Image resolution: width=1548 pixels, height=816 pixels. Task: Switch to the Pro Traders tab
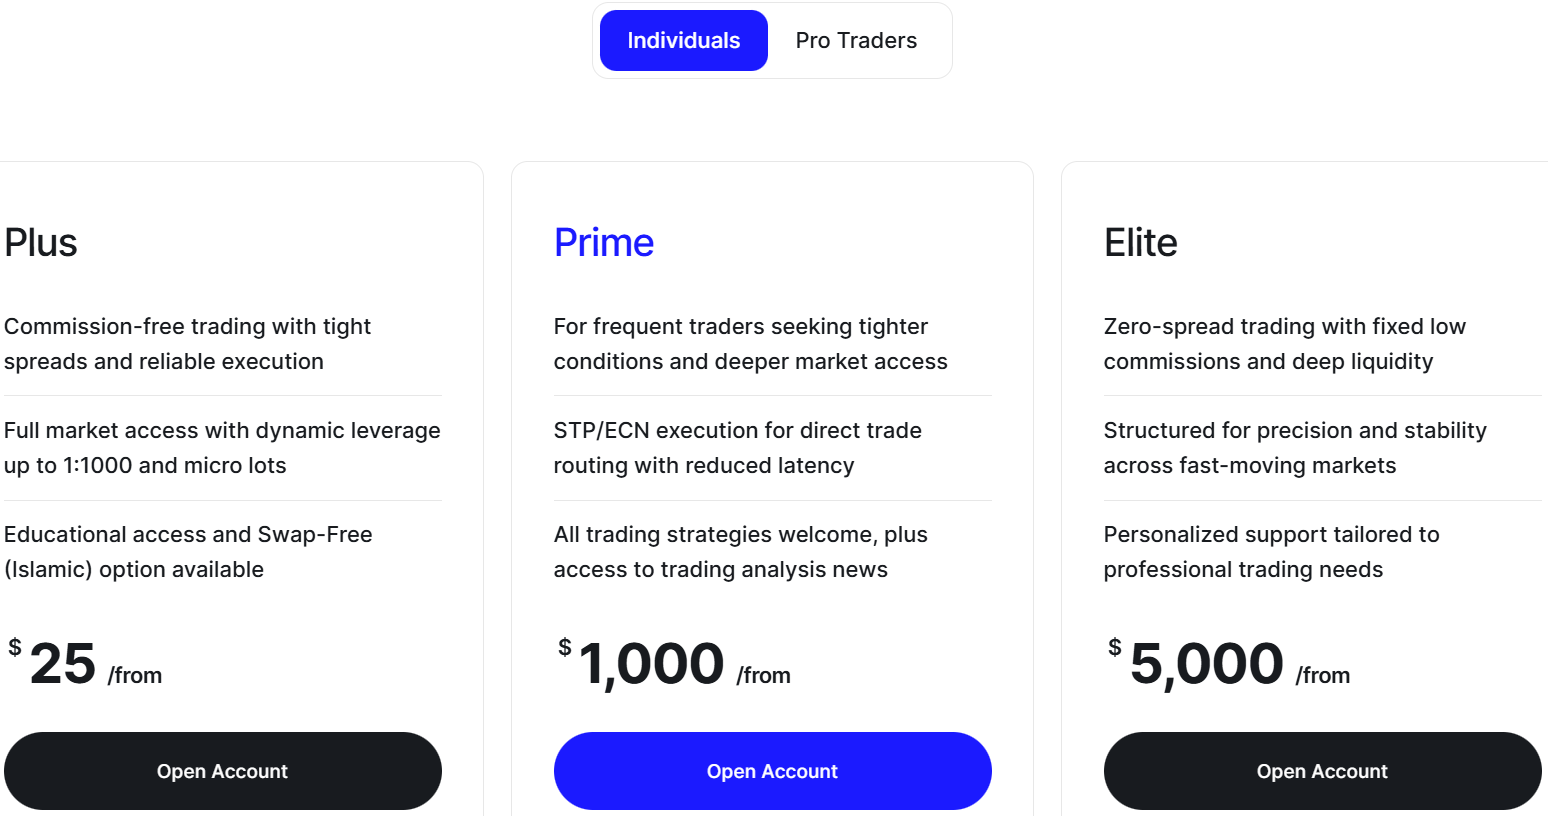click(x=856, y=41)
